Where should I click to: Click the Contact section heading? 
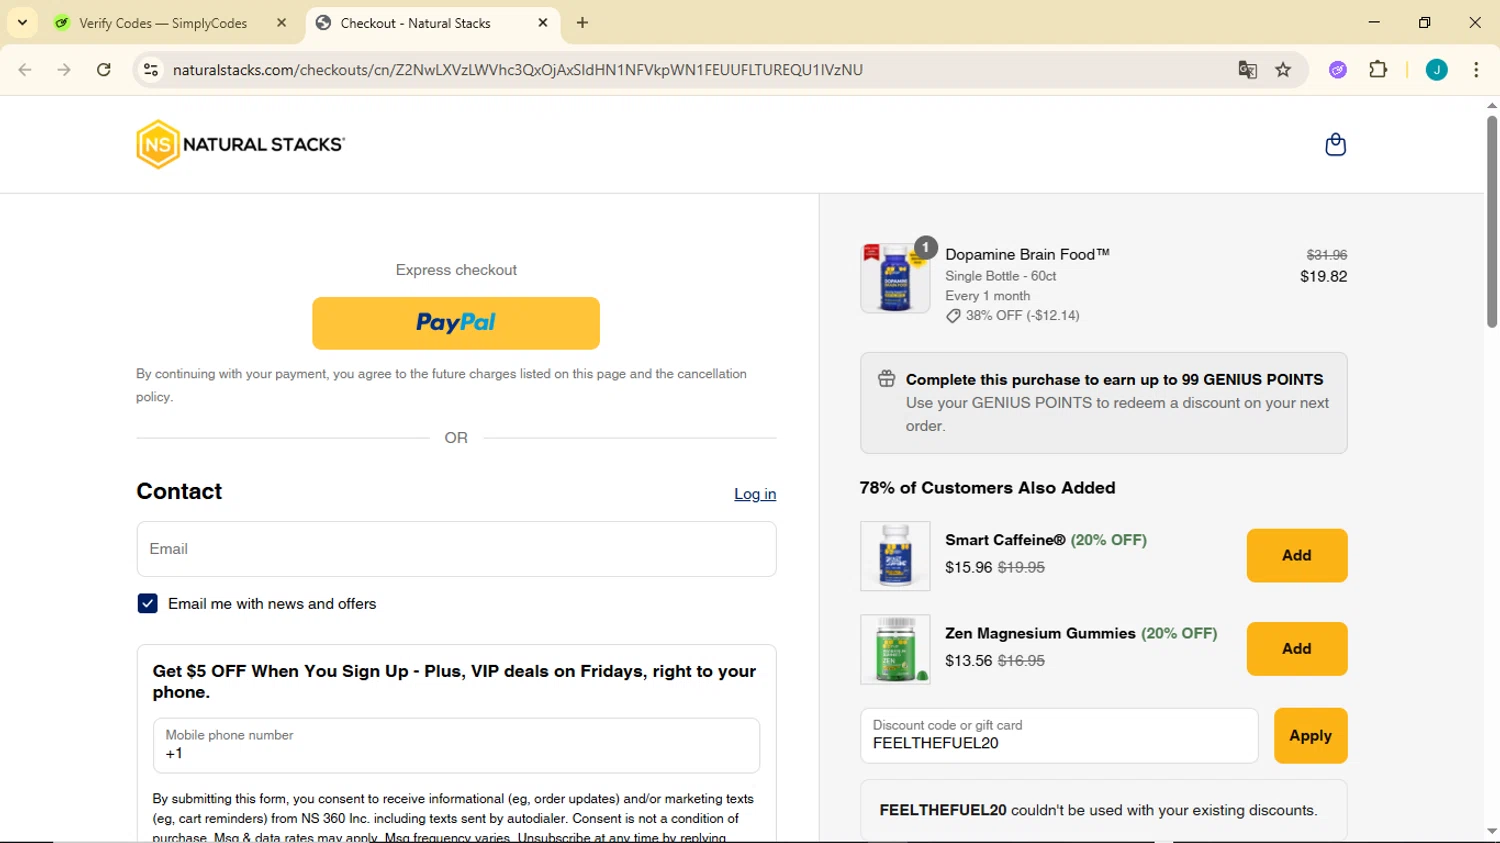pyautogui.click(x=179, y=492)
